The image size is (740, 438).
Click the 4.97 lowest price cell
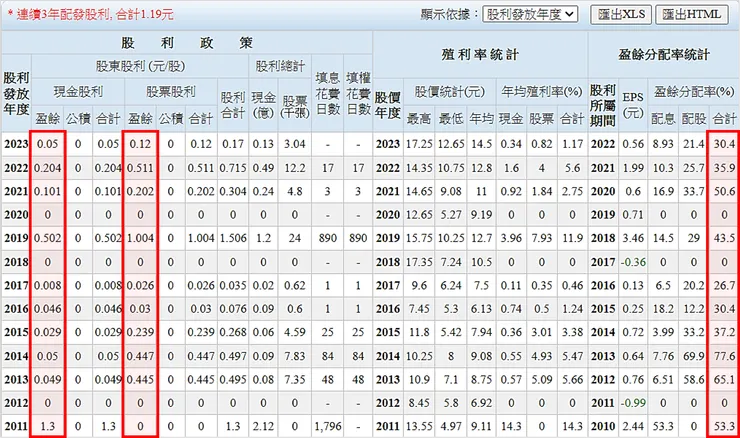click(451, 426)
